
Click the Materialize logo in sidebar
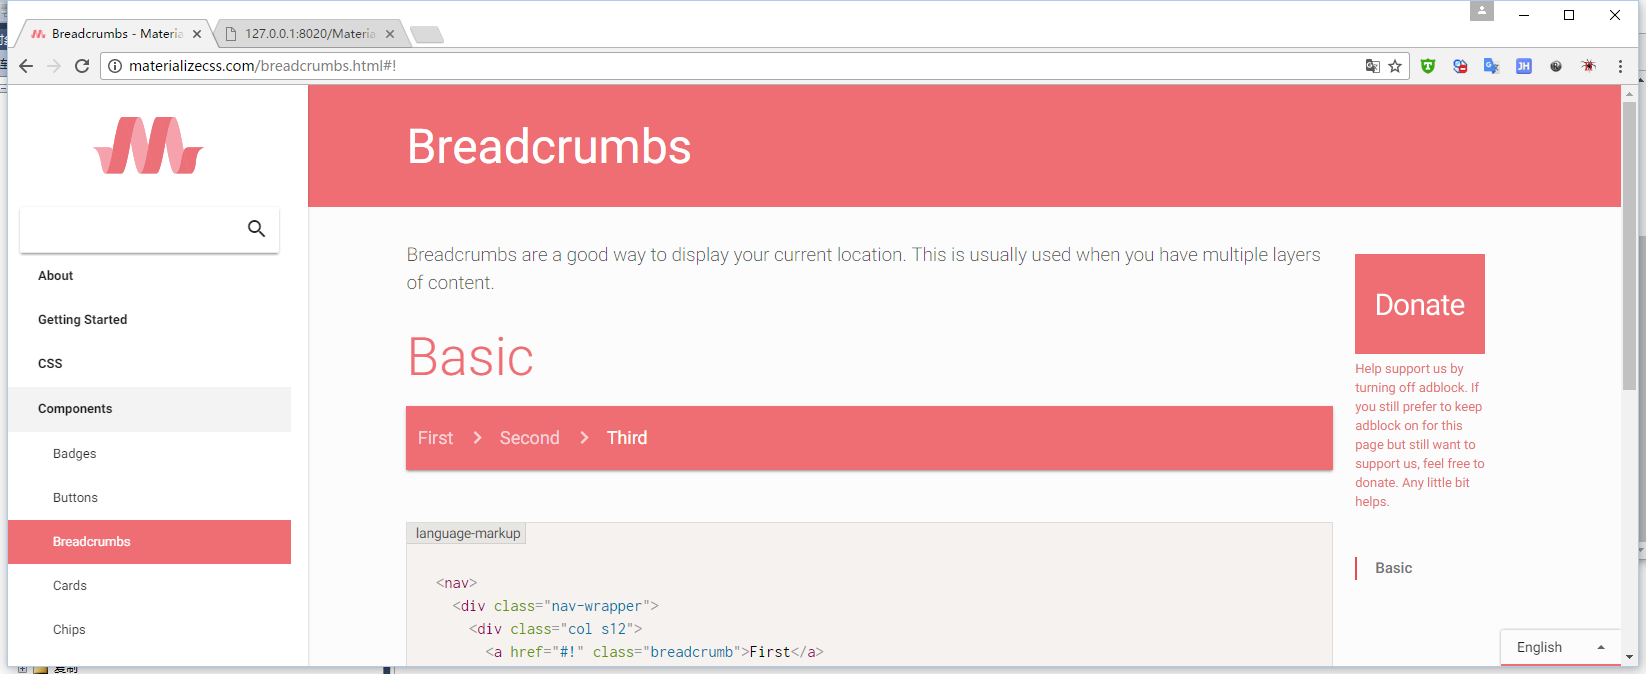149,146
